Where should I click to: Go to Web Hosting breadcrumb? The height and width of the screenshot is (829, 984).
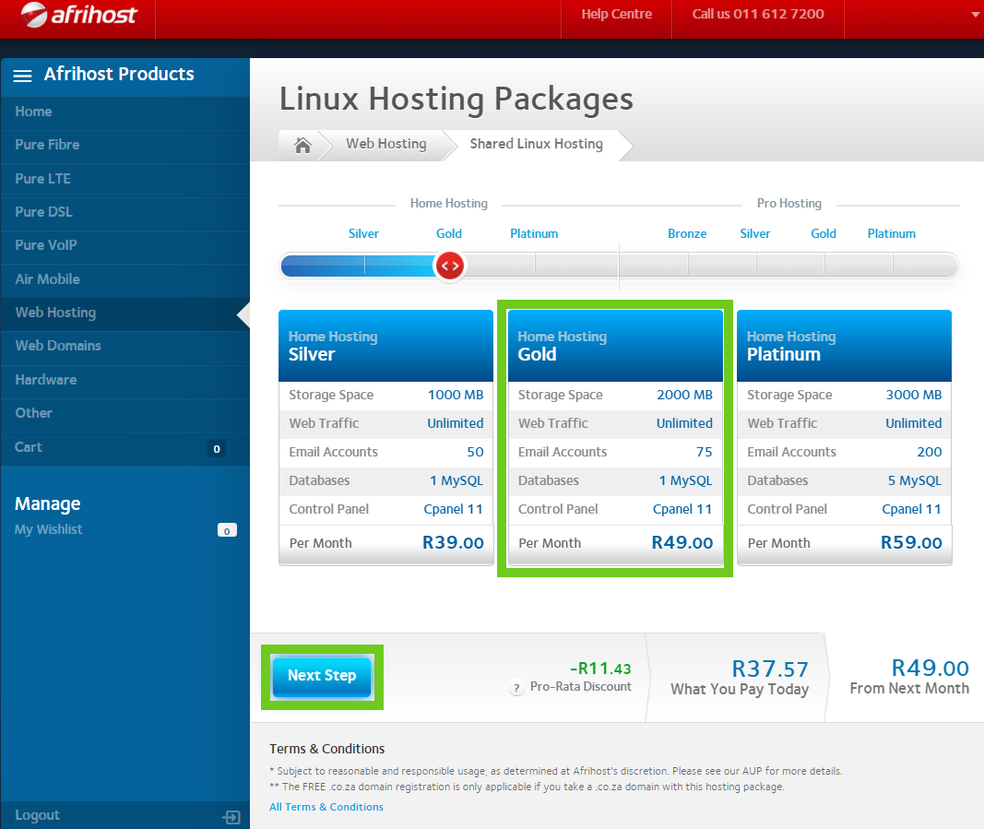click(386, 144)
